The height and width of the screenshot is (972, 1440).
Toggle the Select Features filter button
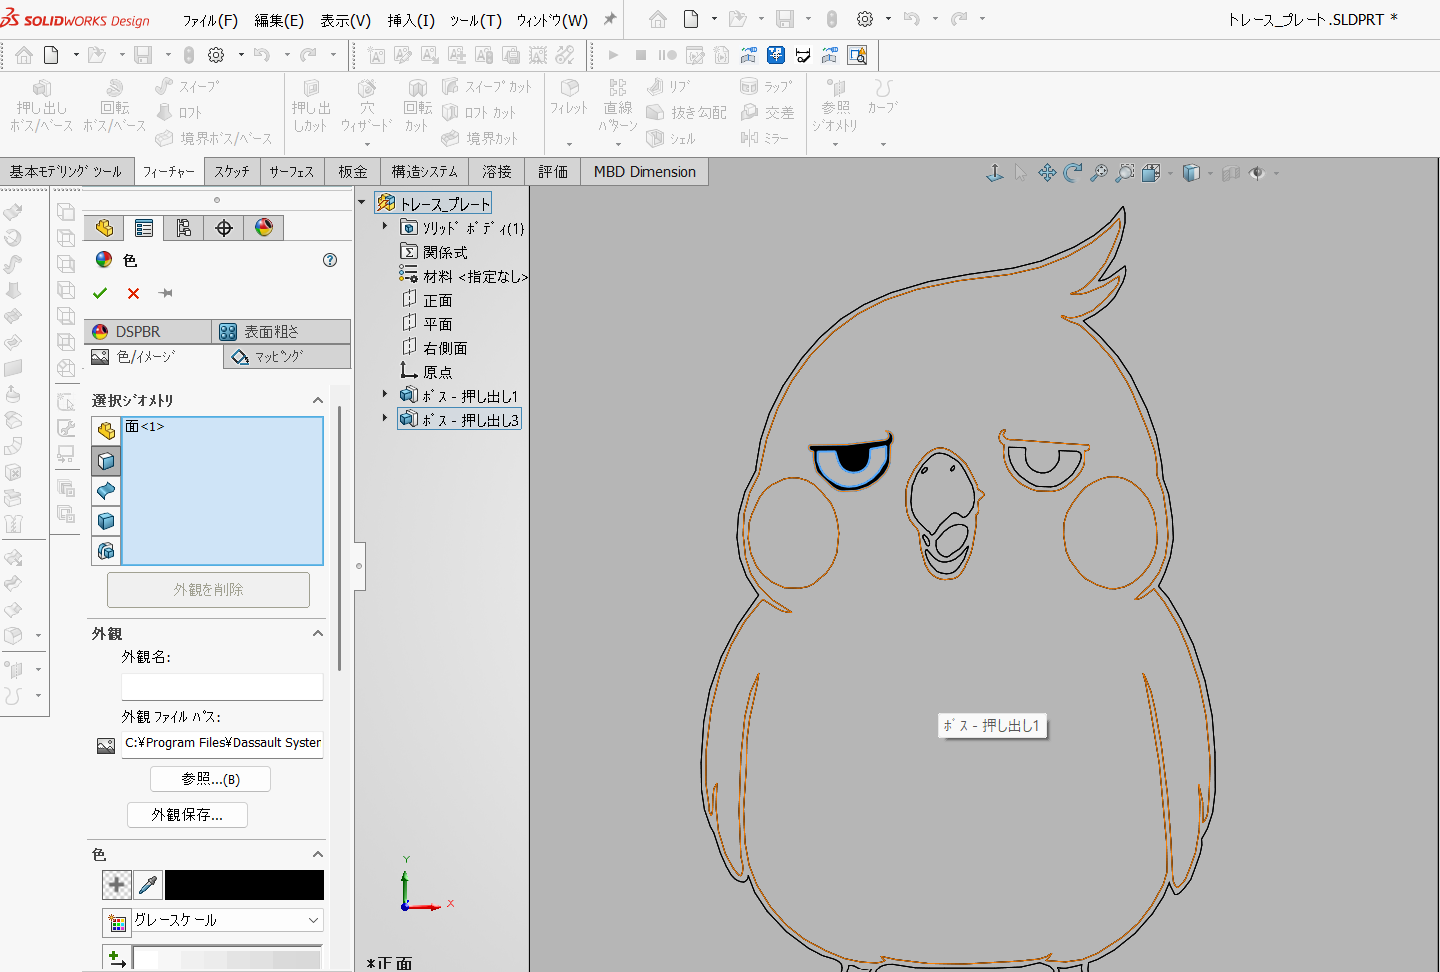106,551
